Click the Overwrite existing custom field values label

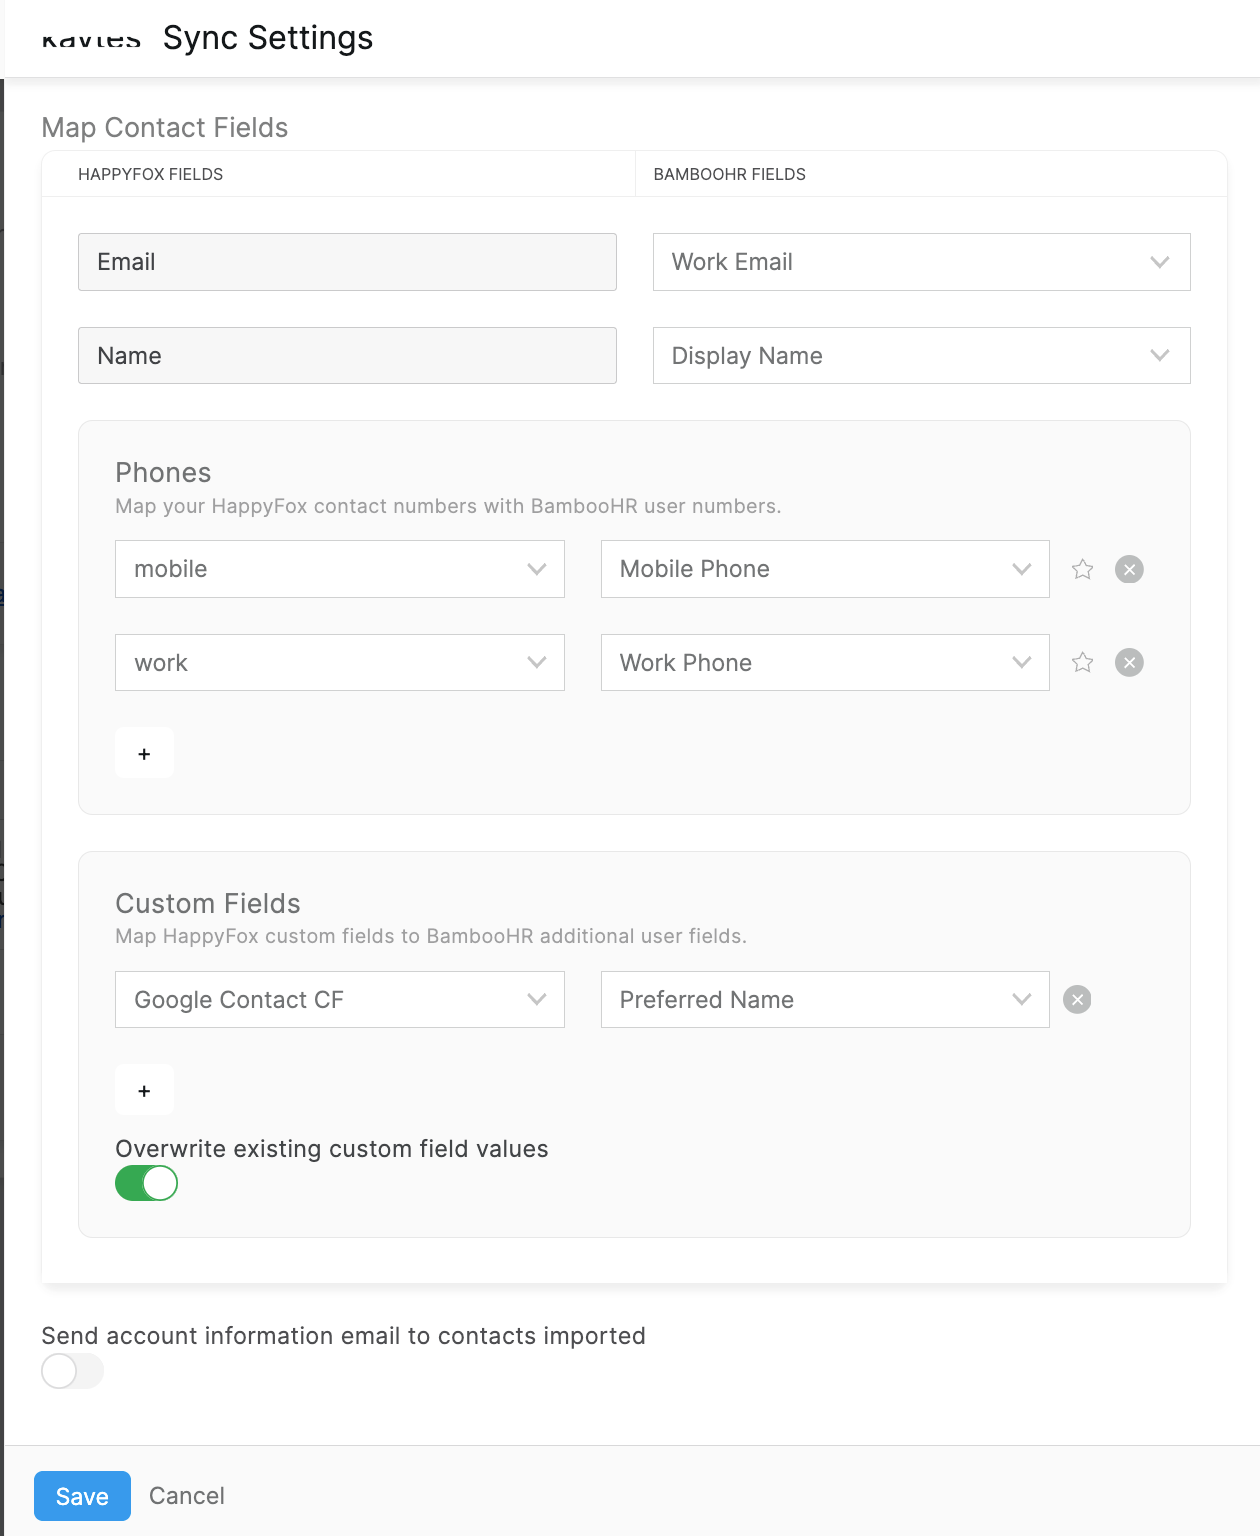pyautogui.click(x=332, y=1149)
